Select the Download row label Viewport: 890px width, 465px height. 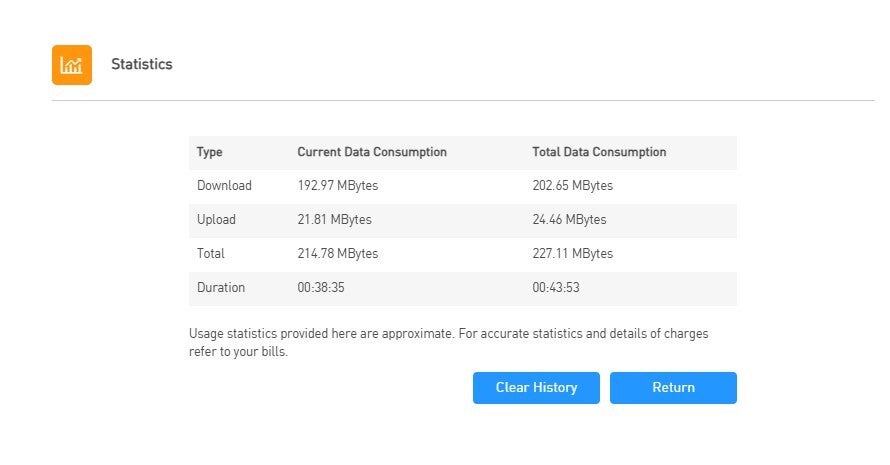pos(224,186)
